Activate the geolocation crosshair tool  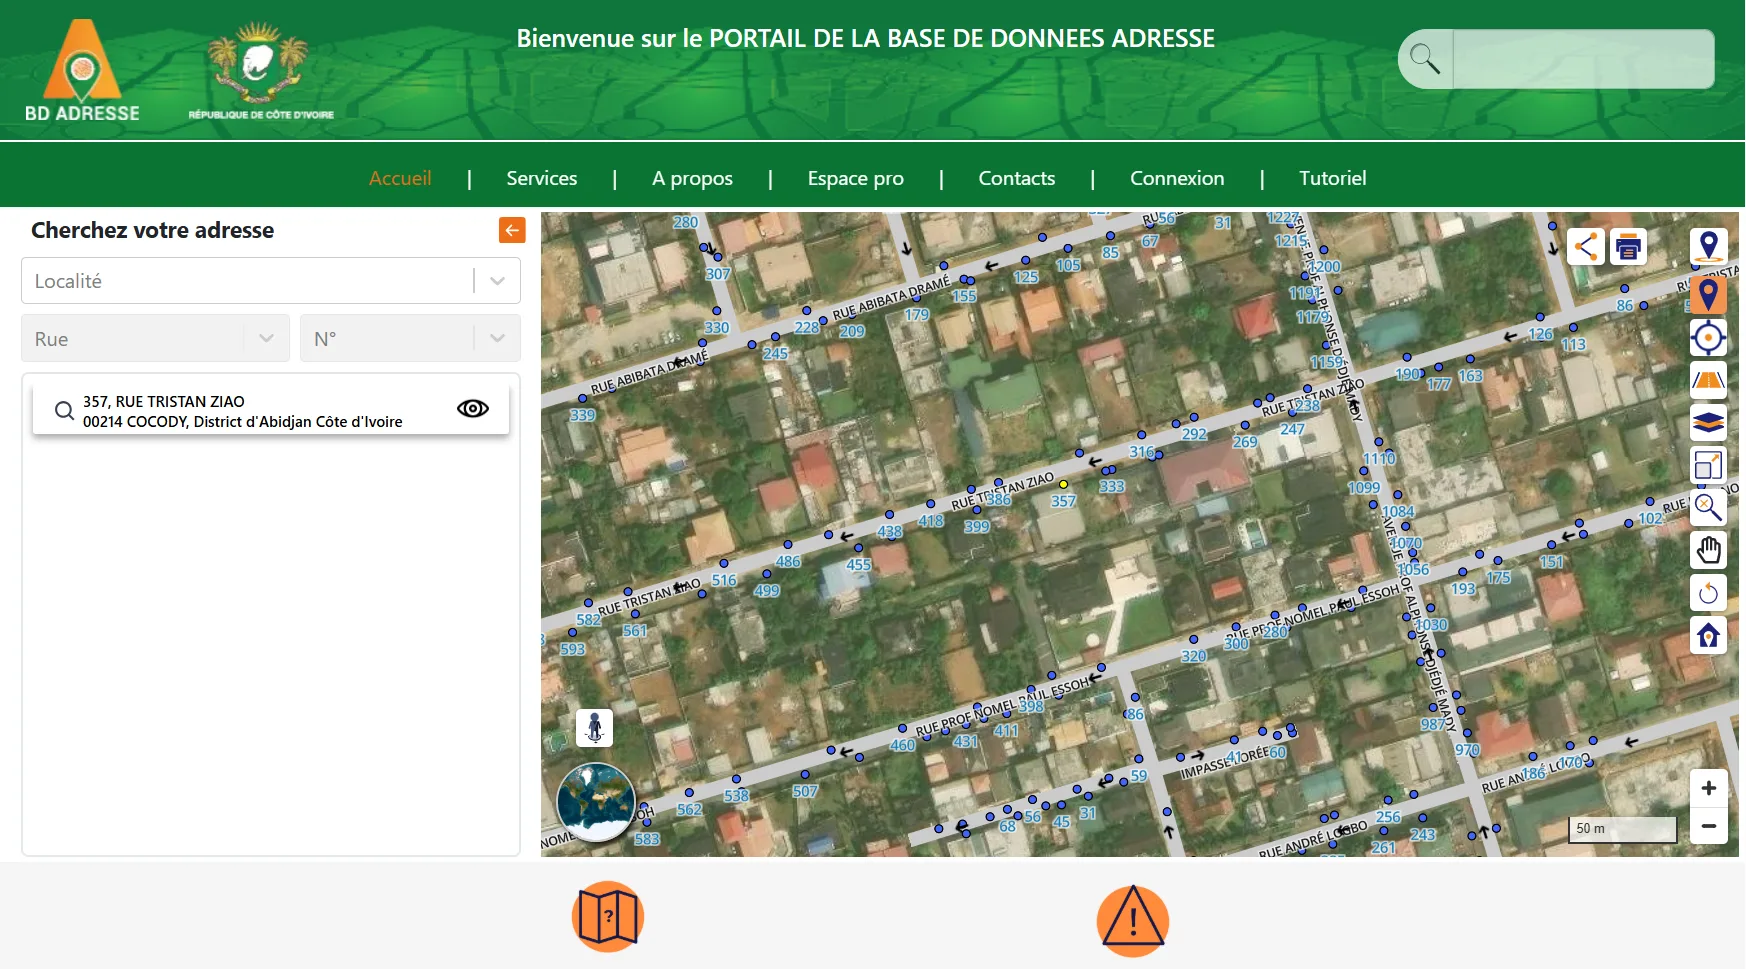pyautogui.click(x=1708, y=338)
